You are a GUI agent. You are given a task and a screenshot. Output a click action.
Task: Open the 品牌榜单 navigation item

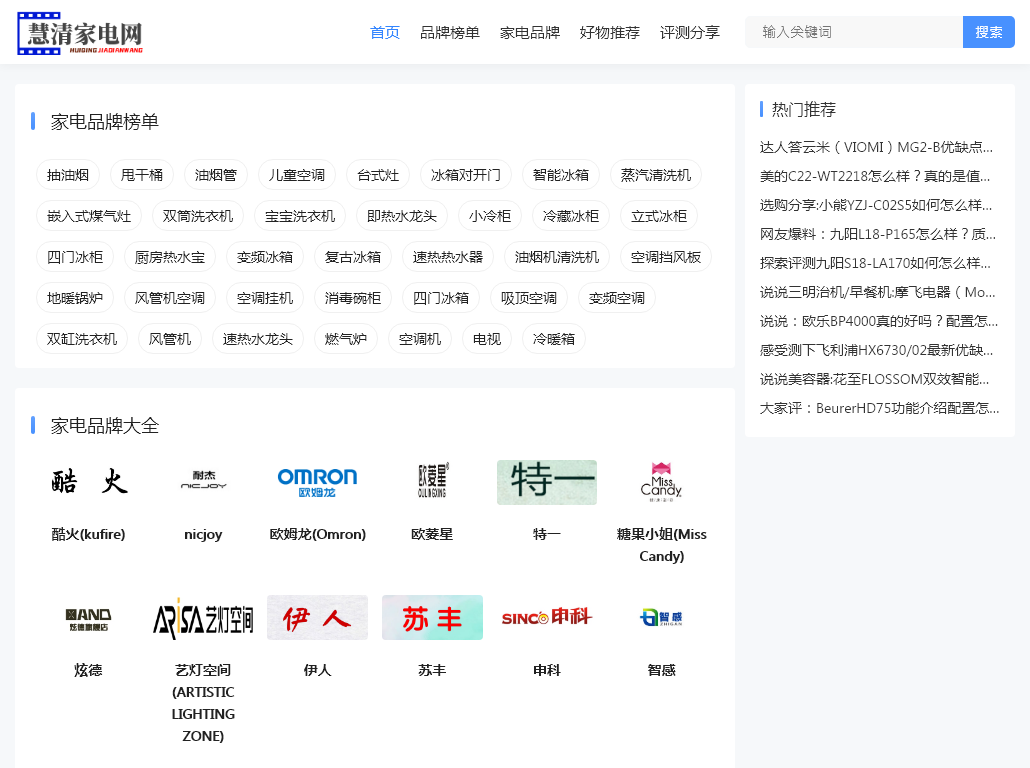[x=450, y=32]
